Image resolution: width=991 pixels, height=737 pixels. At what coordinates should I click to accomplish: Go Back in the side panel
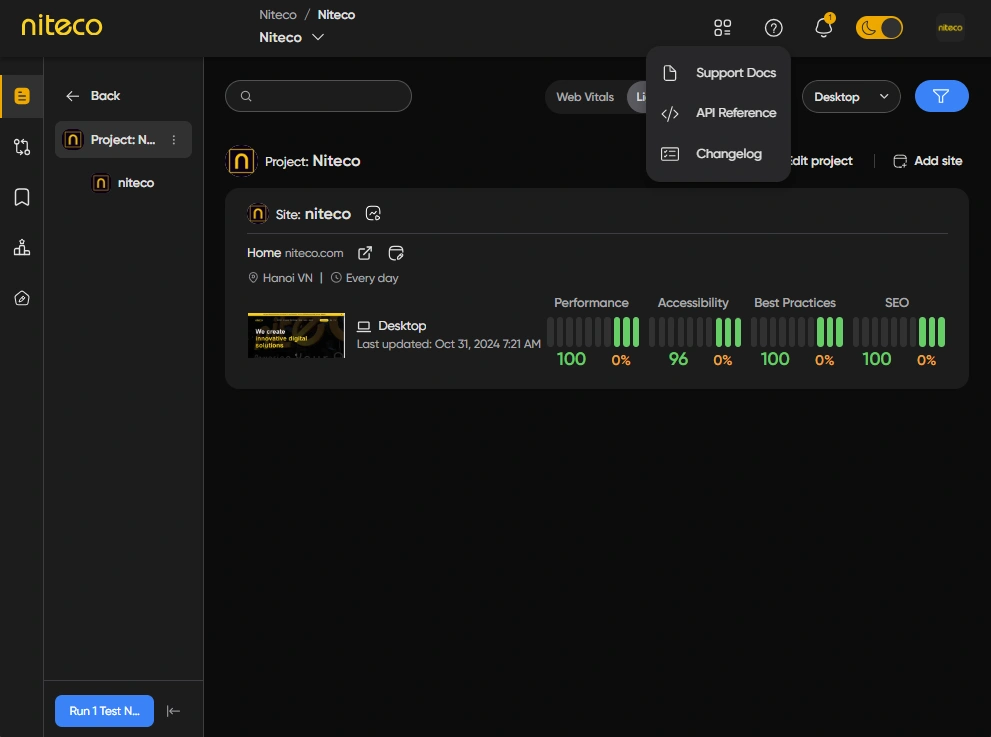93,96
